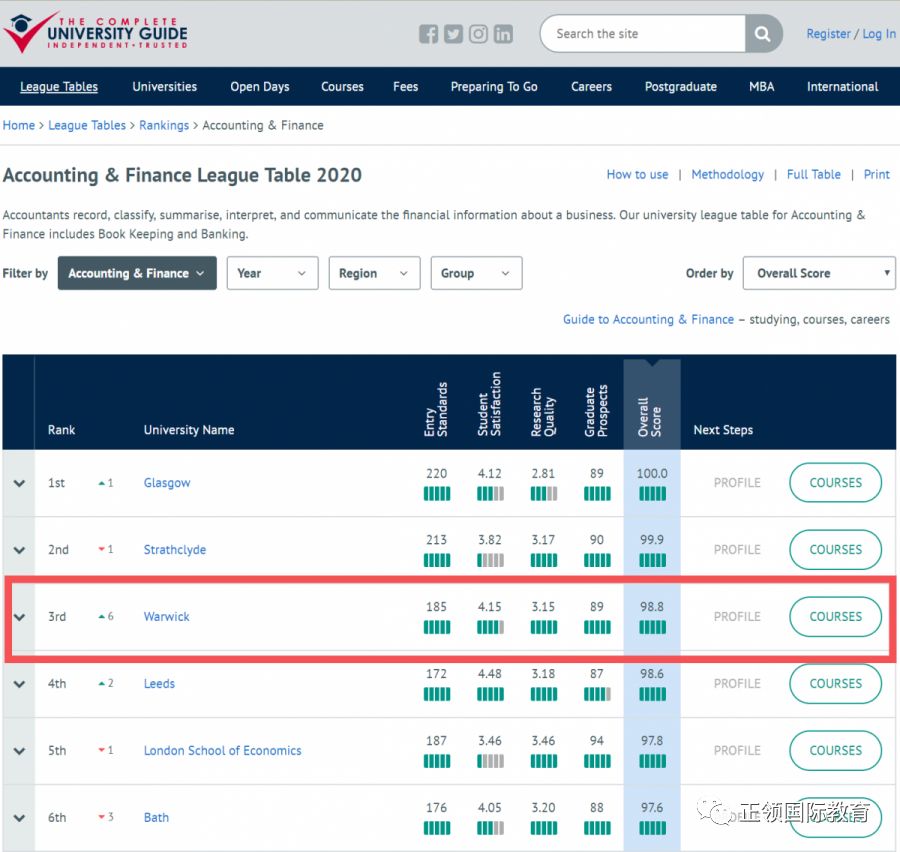Image resolution: width=900 pixels, height=852 pixels.
Task: Open the Profile link for Strathclyde
Action: 737,549
